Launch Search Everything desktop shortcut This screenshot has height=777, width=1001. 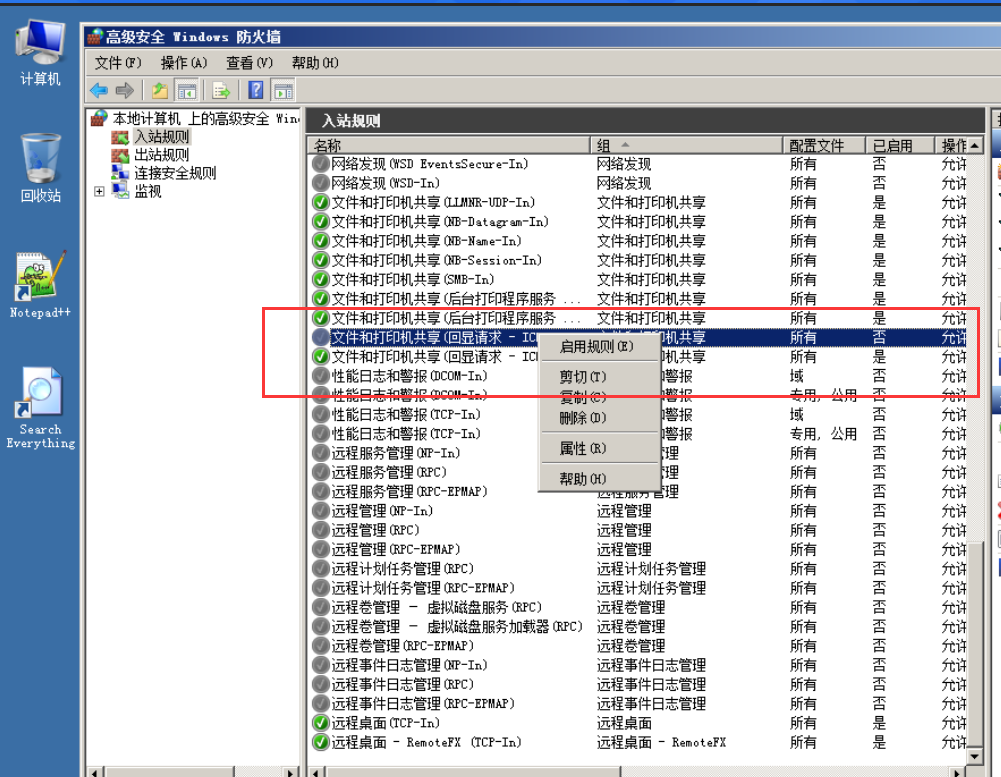click(x=40, y=409)
